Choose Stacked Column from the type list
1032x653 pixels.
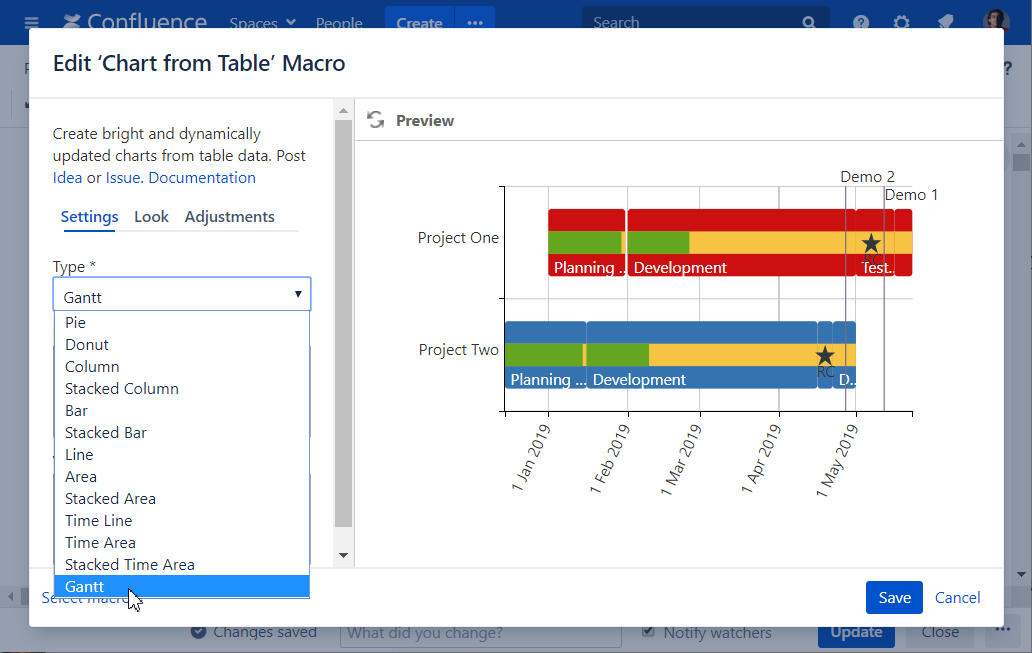(122, 389)
